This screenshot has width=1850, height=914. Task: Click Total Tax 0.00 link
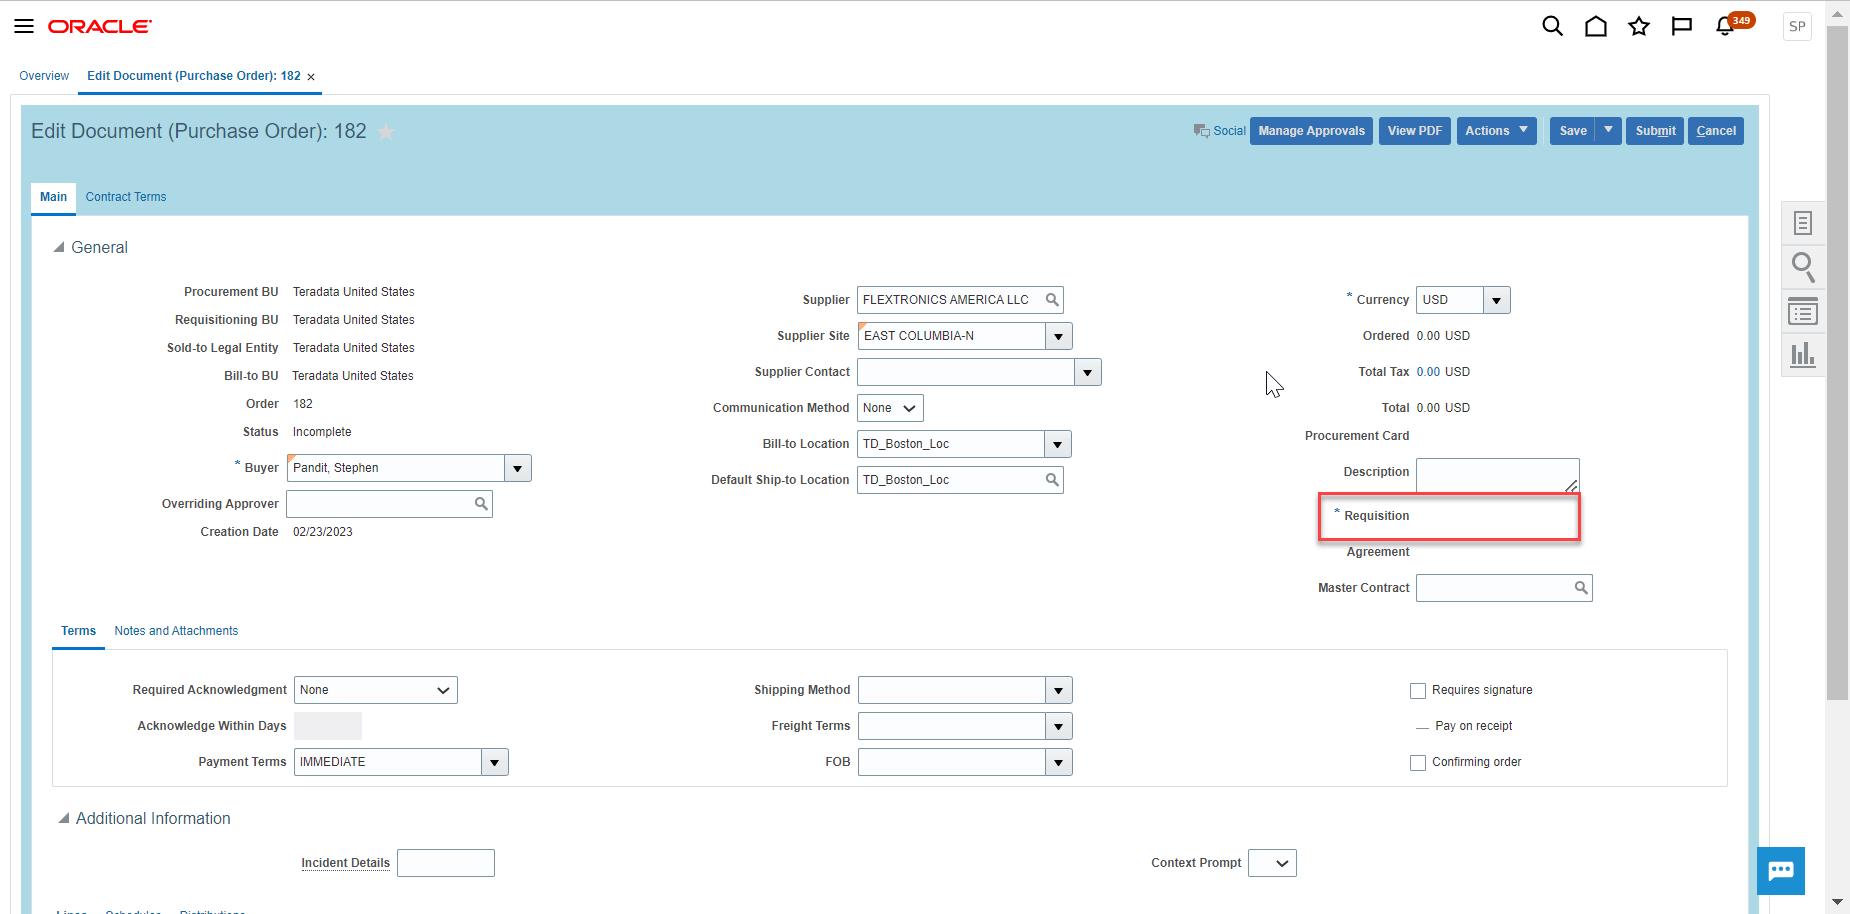tap(1428, 372)
